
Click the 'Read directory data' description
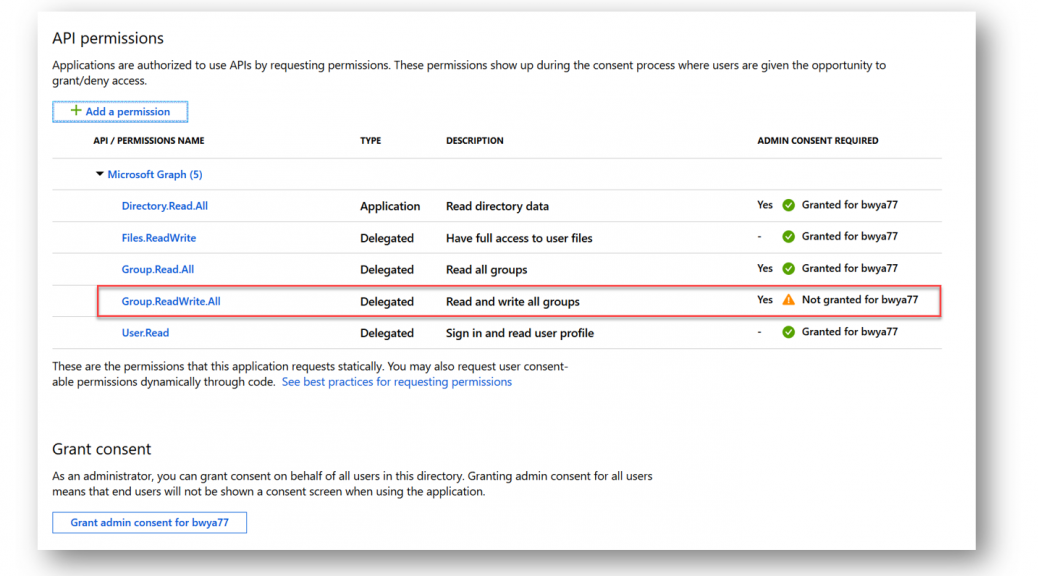pos(497,206)
